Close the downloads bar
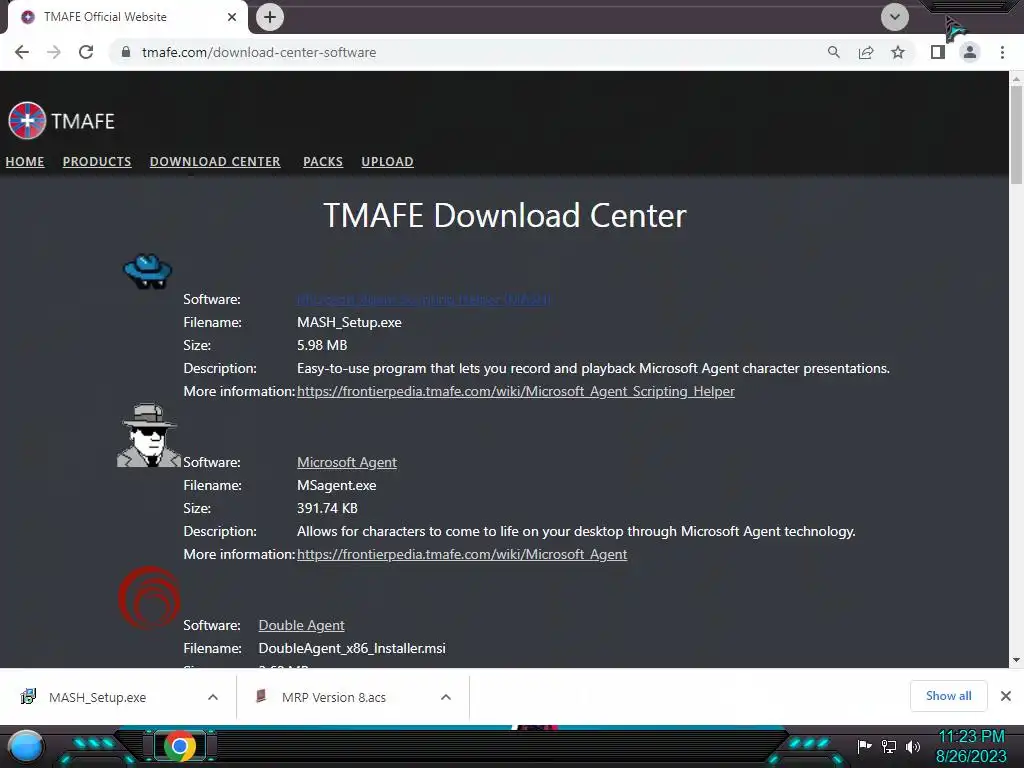 (1006, 696)
